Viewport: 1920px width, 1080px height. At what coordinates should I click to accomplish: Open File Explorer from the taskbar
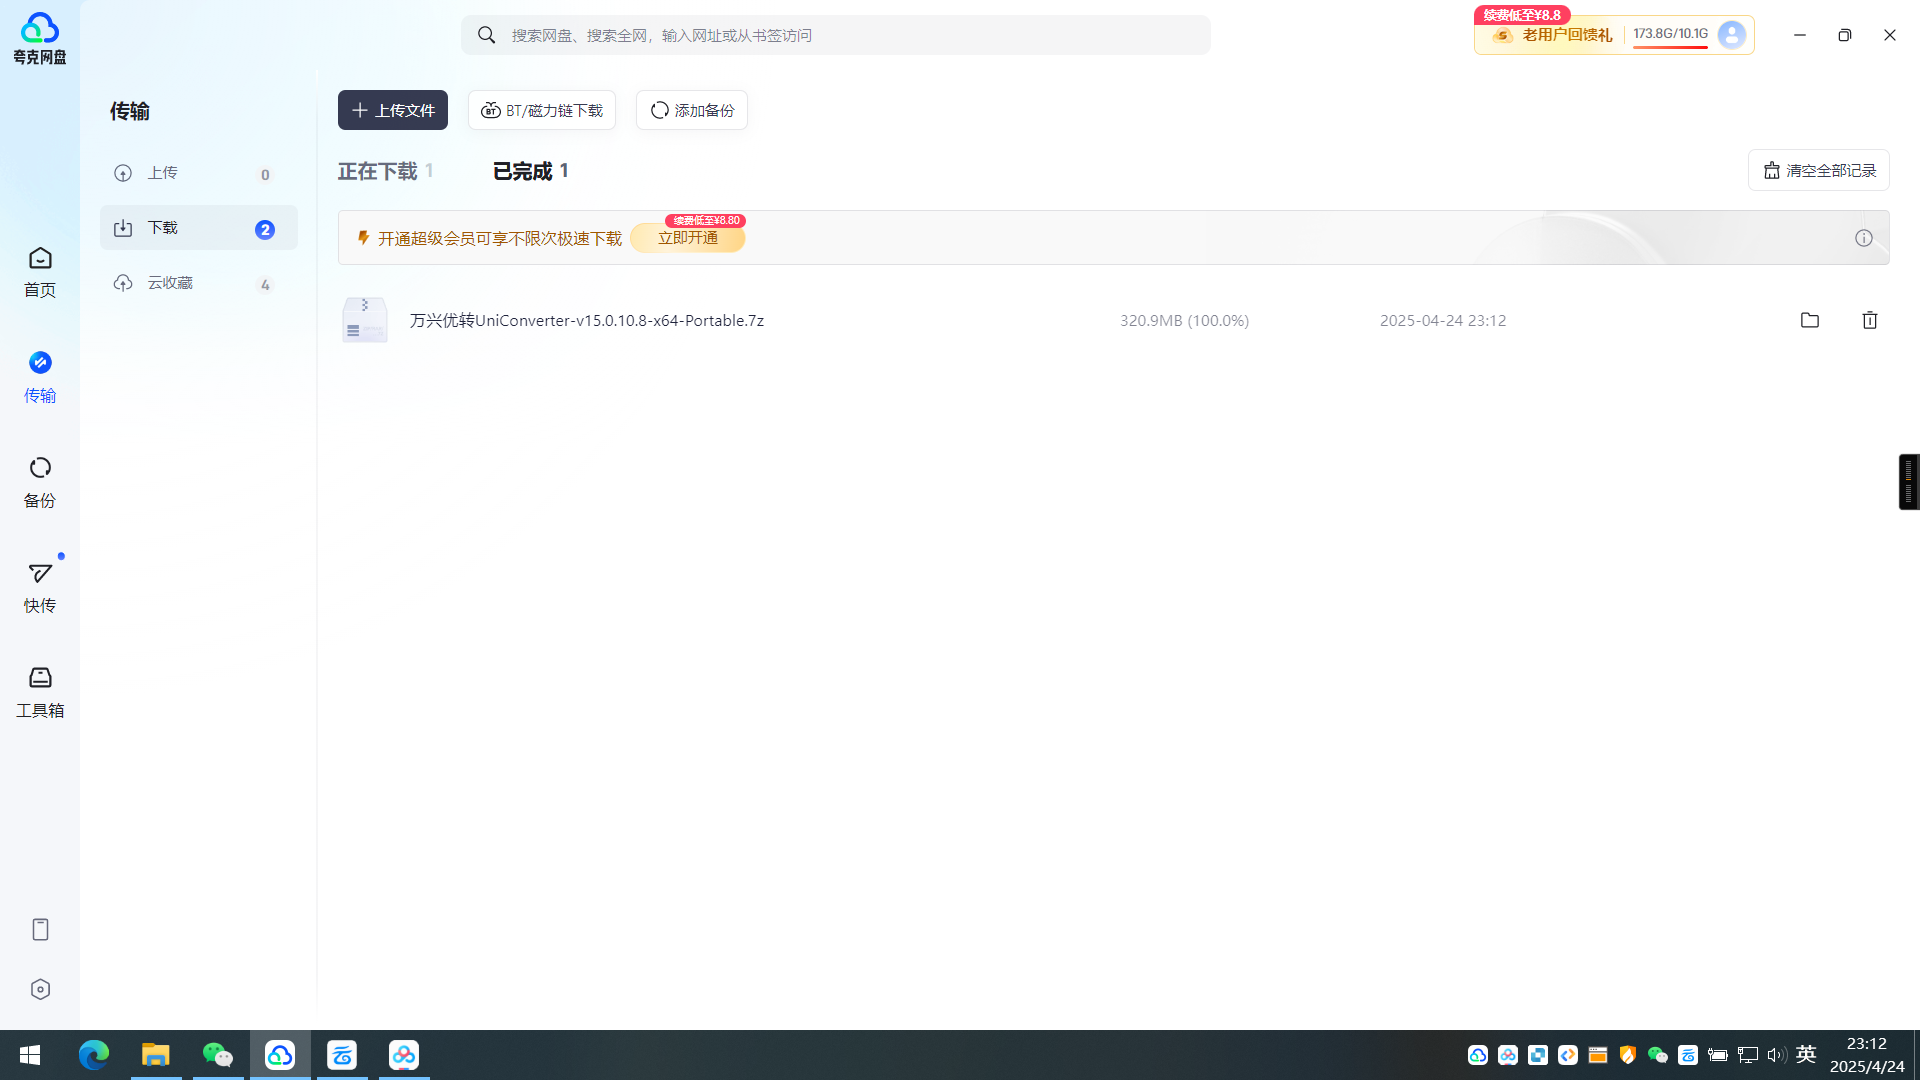click(x=156, y=1055)
